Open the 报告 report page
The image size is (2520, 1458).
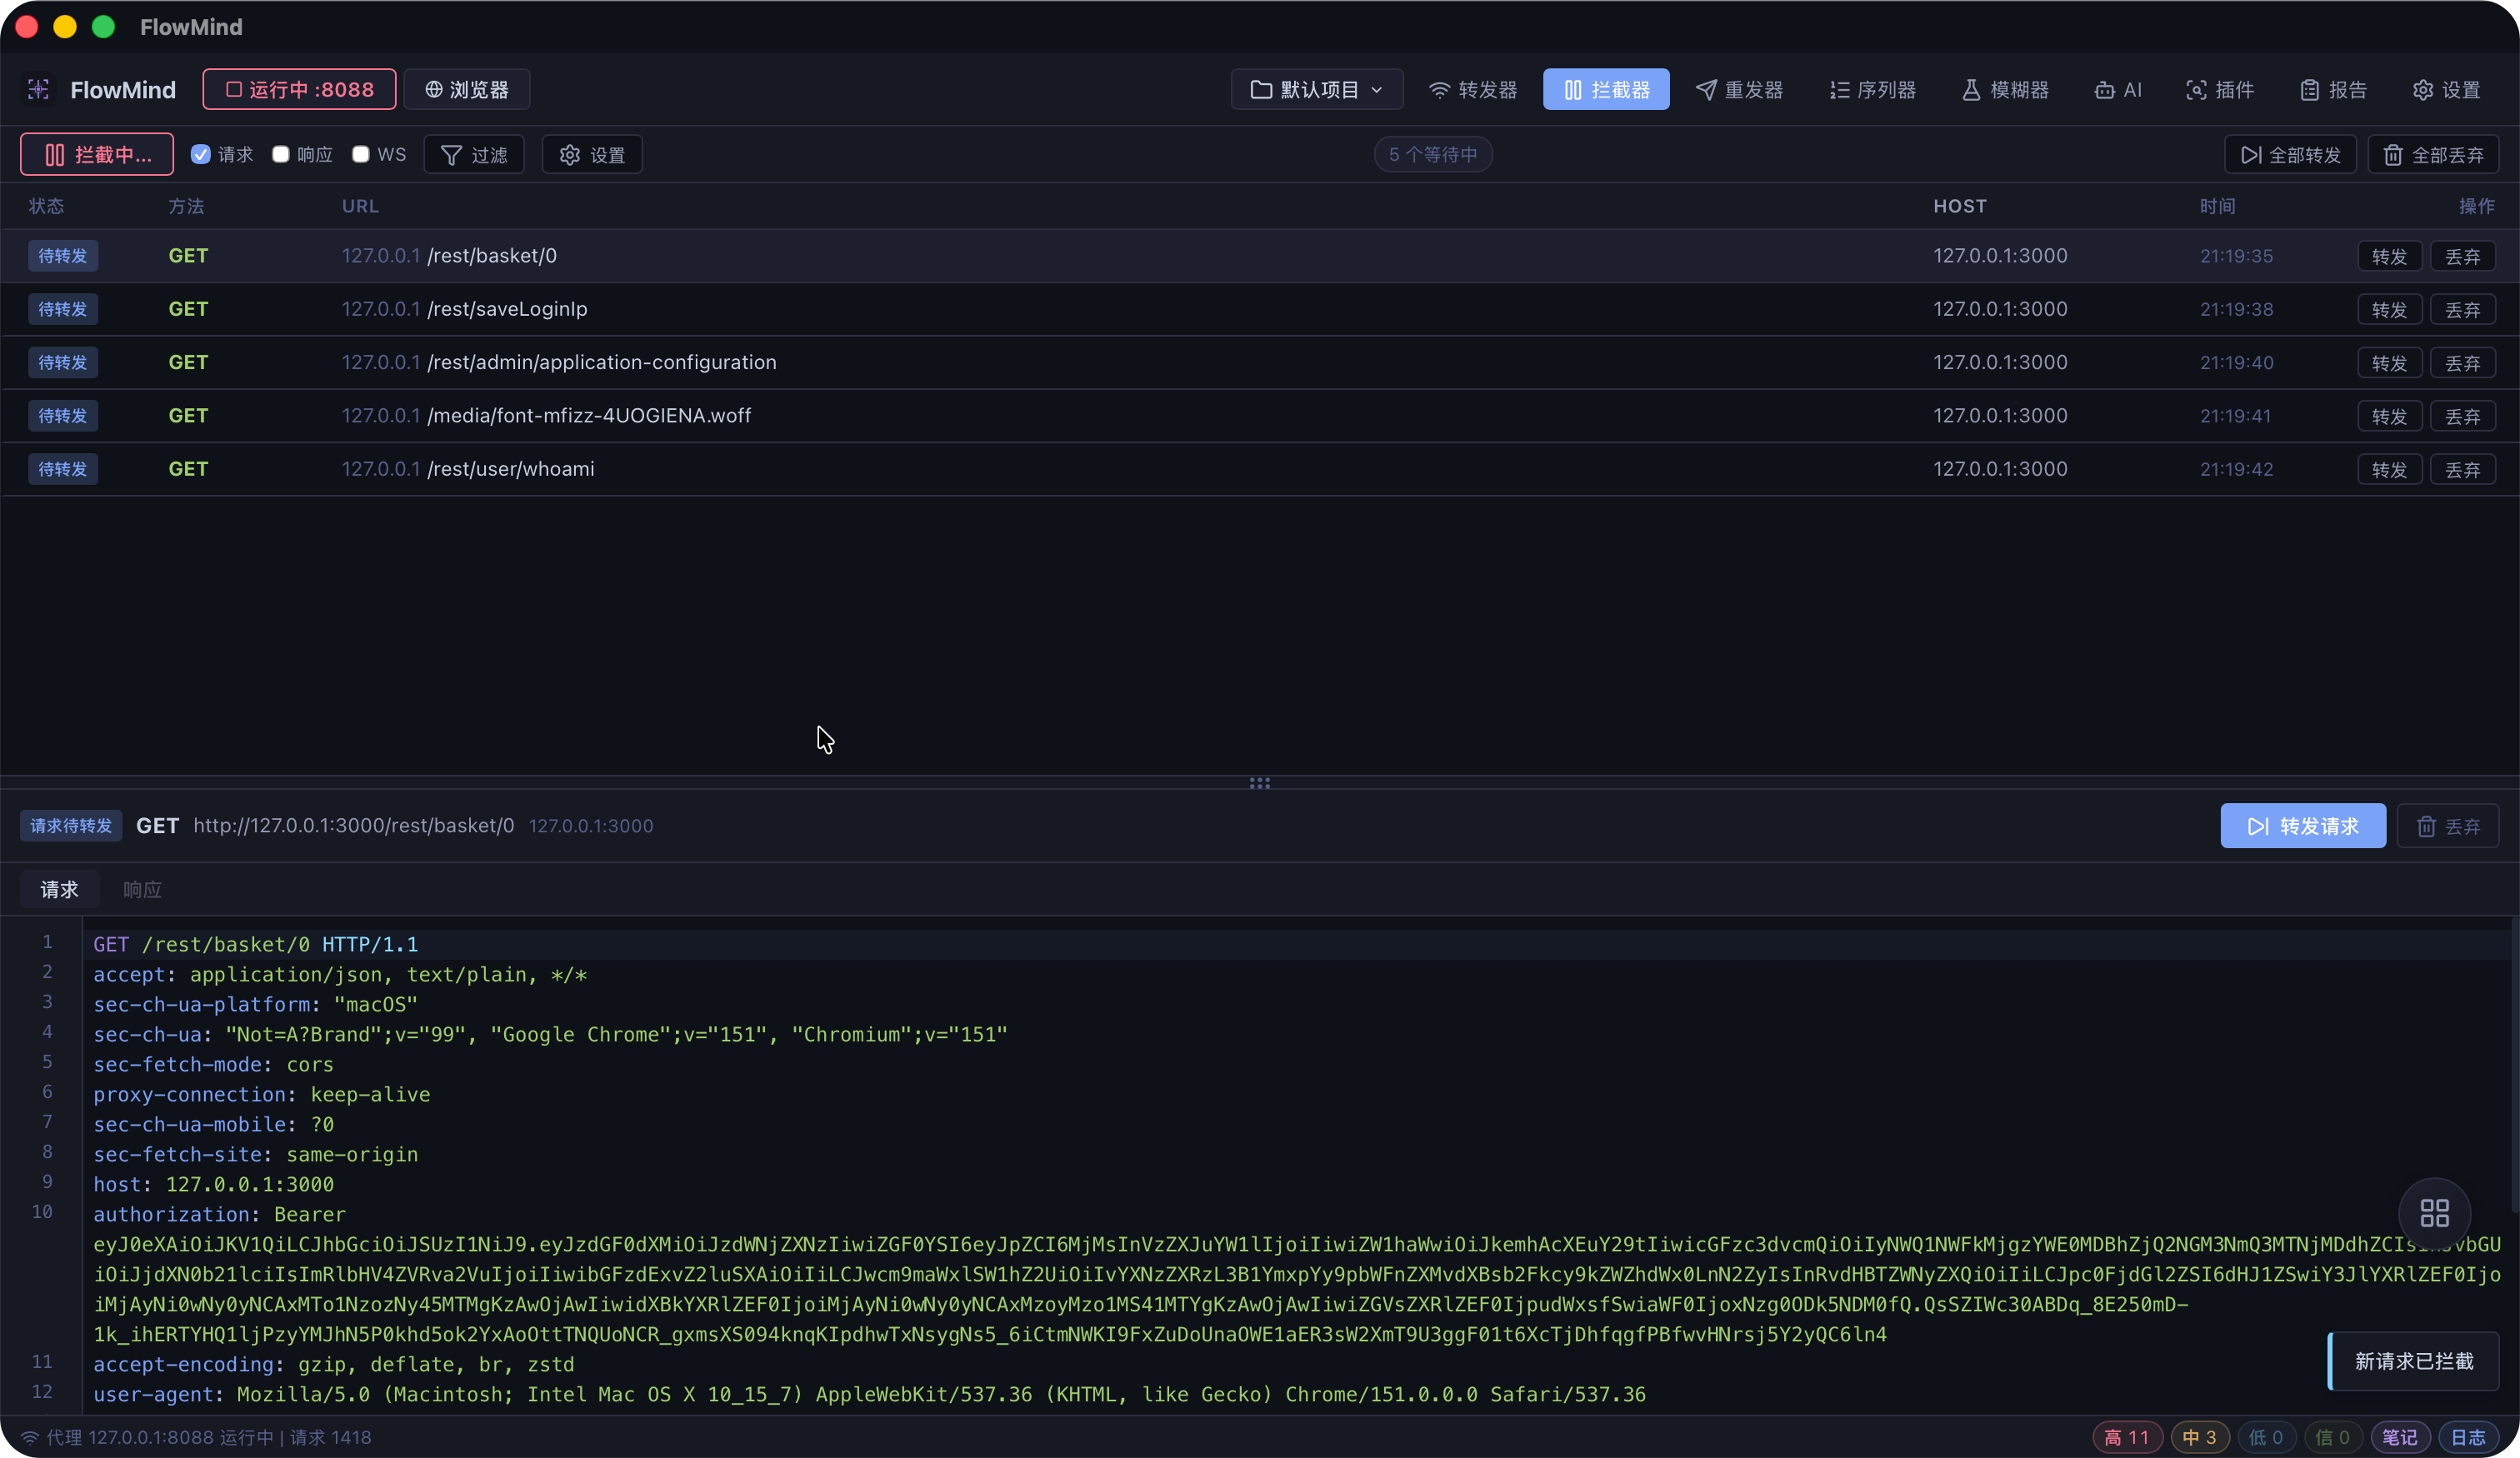(x=2333, y=90)
